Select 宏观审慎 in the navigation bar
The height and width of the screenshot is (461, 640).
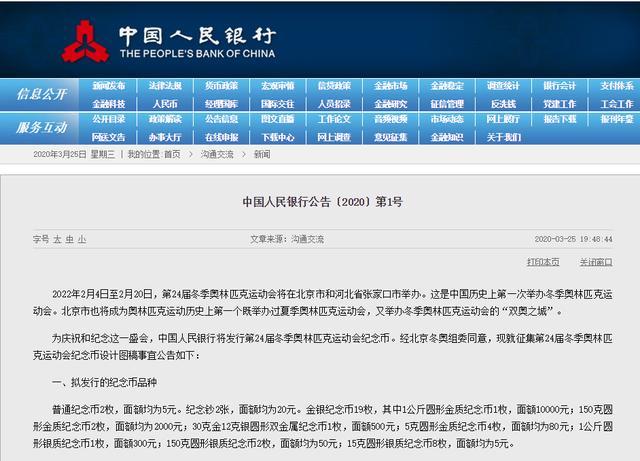click(278, 86)
